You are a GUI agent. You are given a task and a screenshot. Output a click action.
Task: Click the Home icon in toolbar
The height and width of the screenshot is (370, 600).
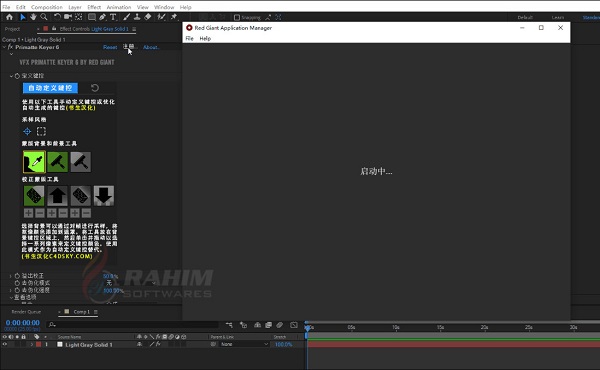click(x=9, y=17)
